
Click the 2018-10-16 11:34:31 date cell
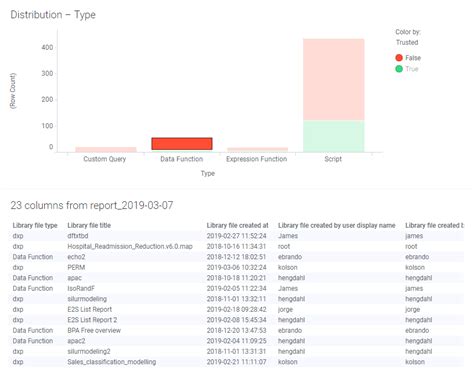pos(236,246)
